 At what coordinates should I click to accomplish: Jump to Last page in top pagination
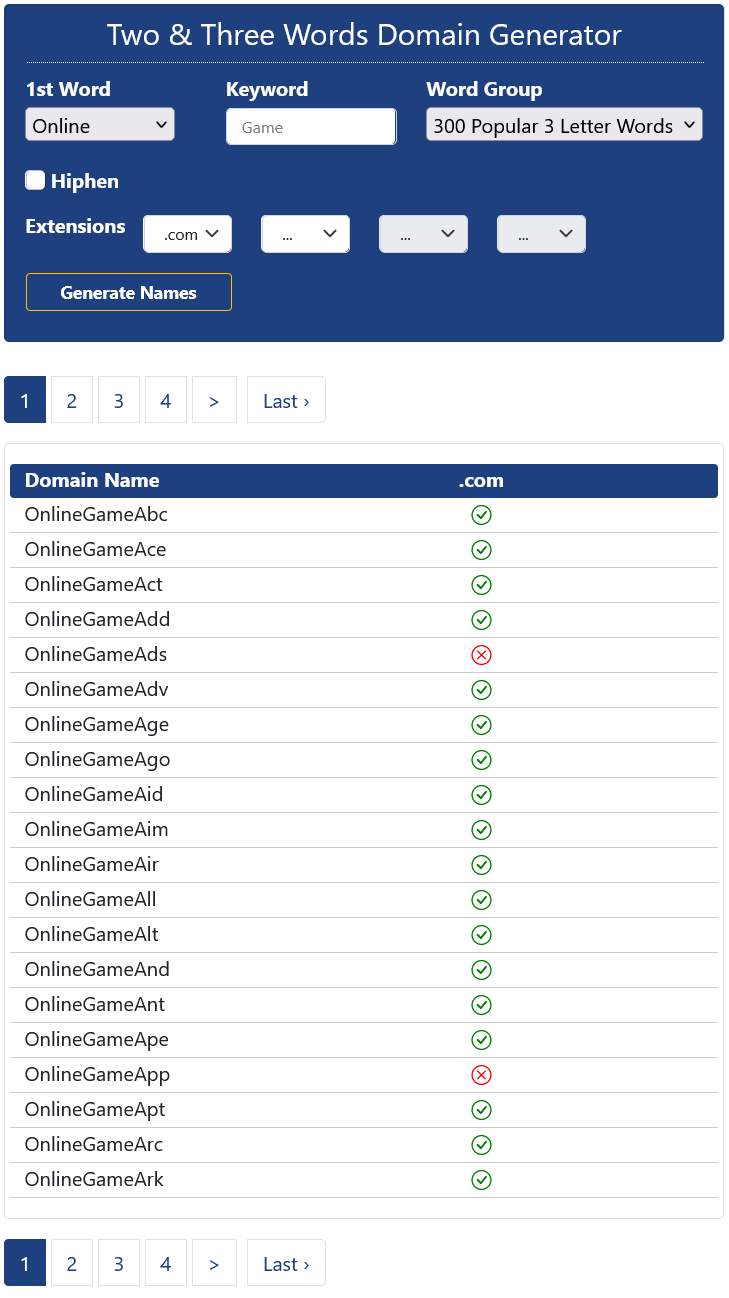(286, 400)
